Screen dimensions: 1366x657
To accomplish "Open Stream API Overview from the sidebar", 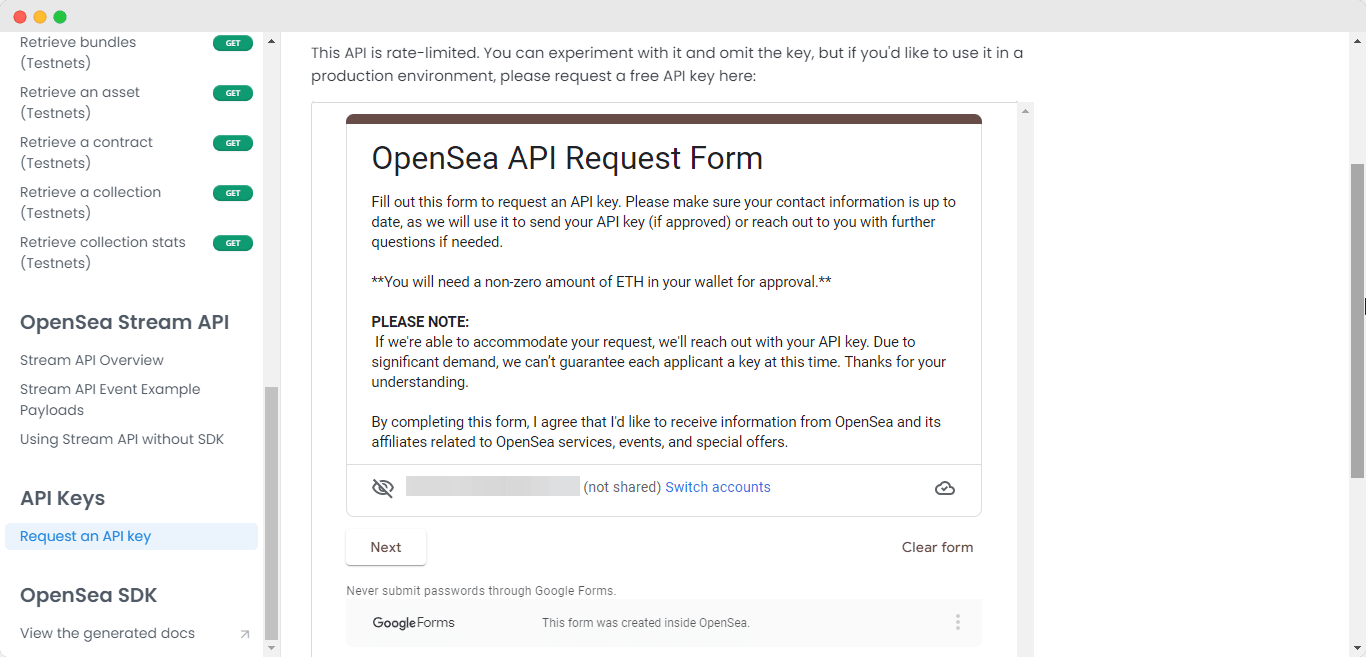I will 91,359.
